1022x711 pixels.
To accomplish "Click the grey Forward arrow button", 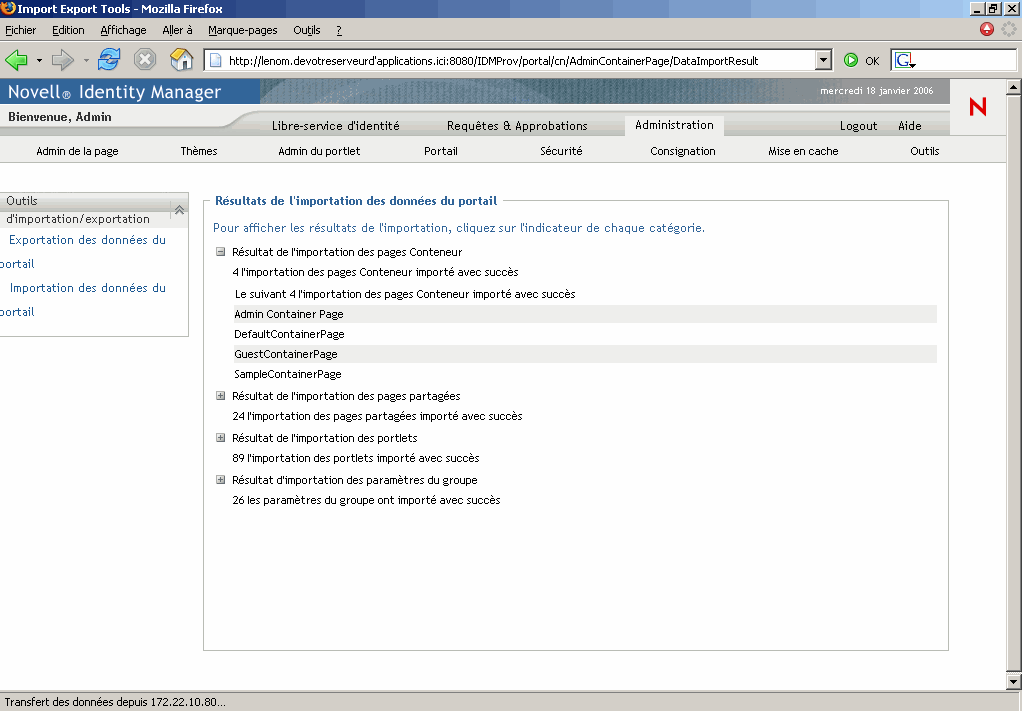I will 63,61.
